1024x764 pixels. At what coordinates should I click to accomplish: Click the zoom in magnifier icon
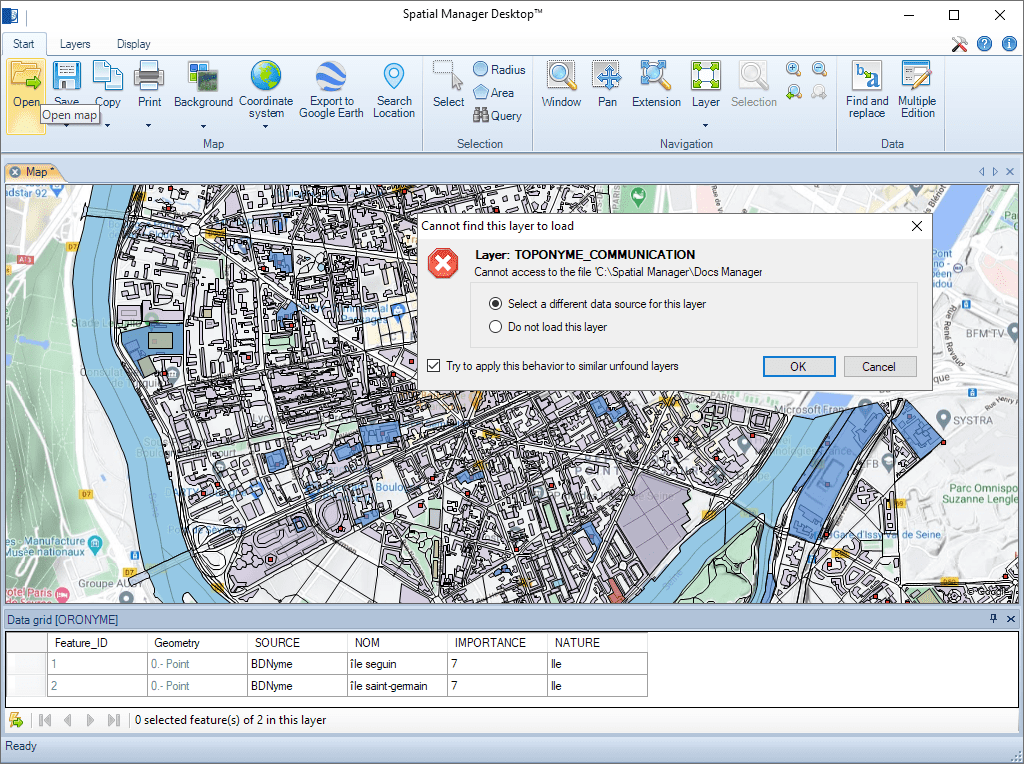[x=793, y=69]
